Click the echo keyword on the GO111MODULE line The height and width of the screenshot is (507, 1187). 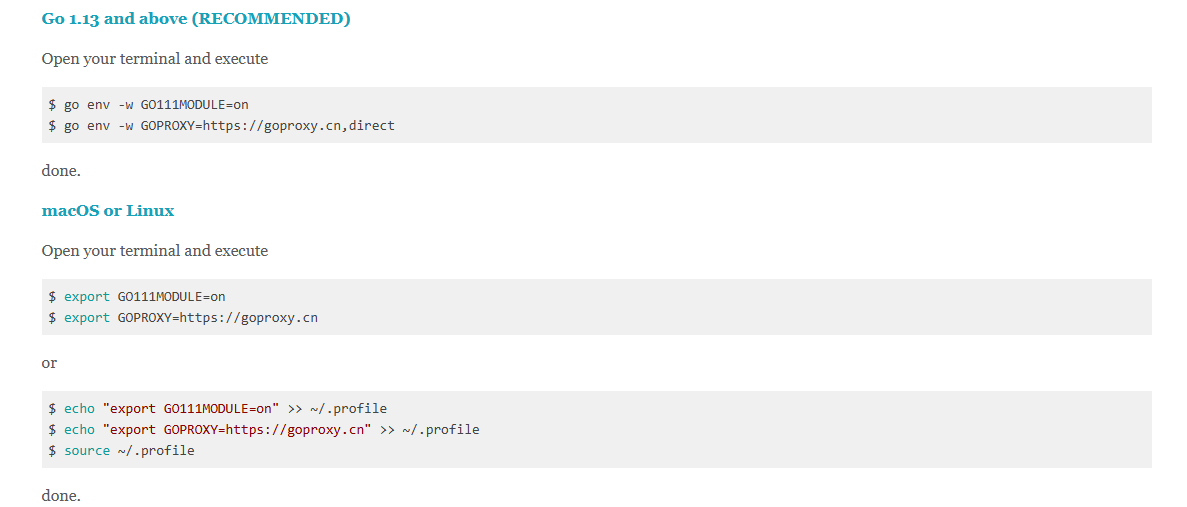click(x=79, y=408)
